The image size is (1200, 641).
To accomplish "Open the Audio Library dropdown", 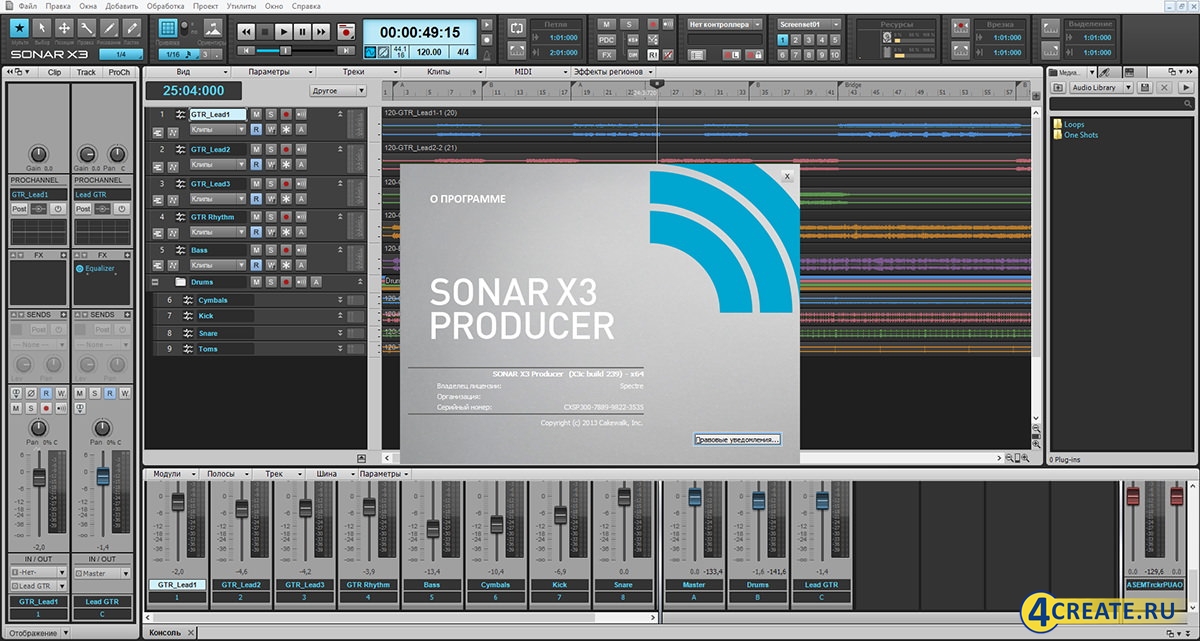I will pos(1100,88).
